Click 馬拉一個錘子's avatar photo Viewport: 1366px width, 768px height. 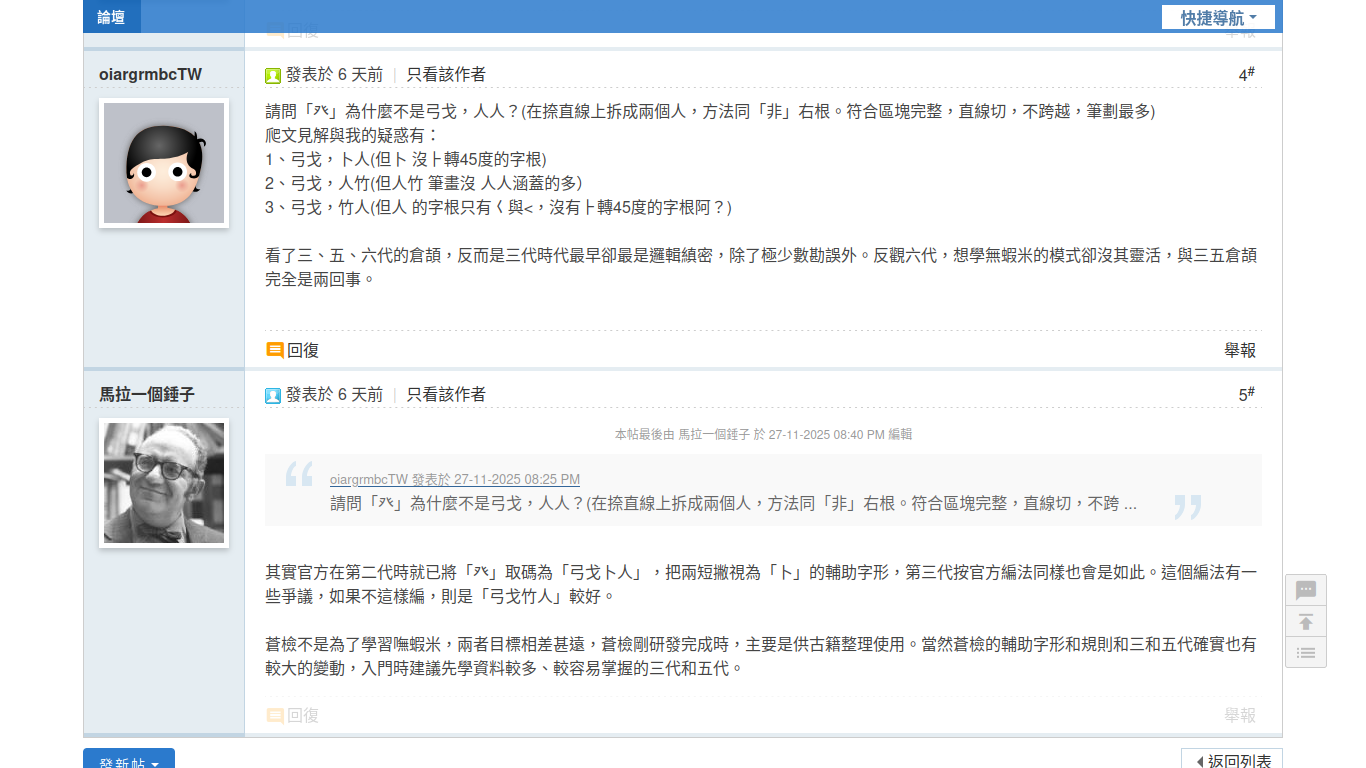click(x=163, y=483)
